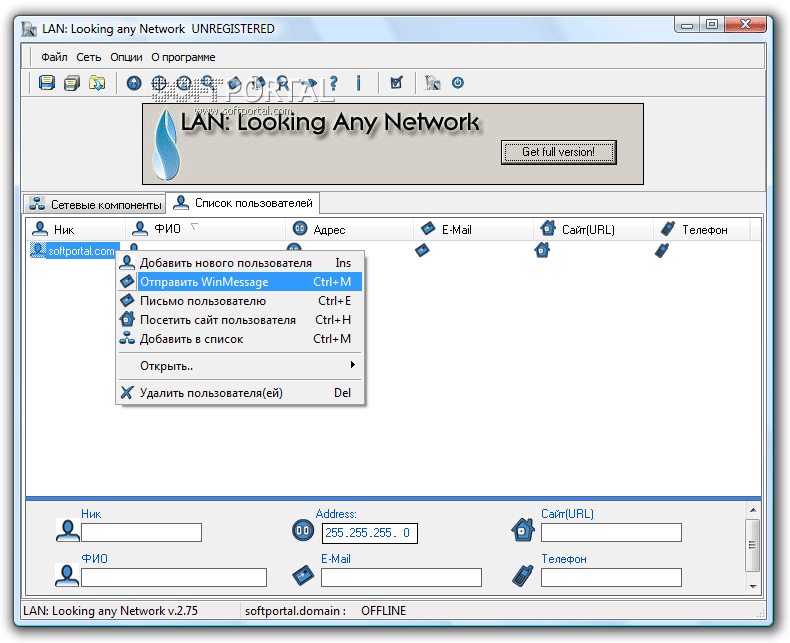Sort by the E-Mail column header
Screen dimensions: 790x643
coord(474,229)
